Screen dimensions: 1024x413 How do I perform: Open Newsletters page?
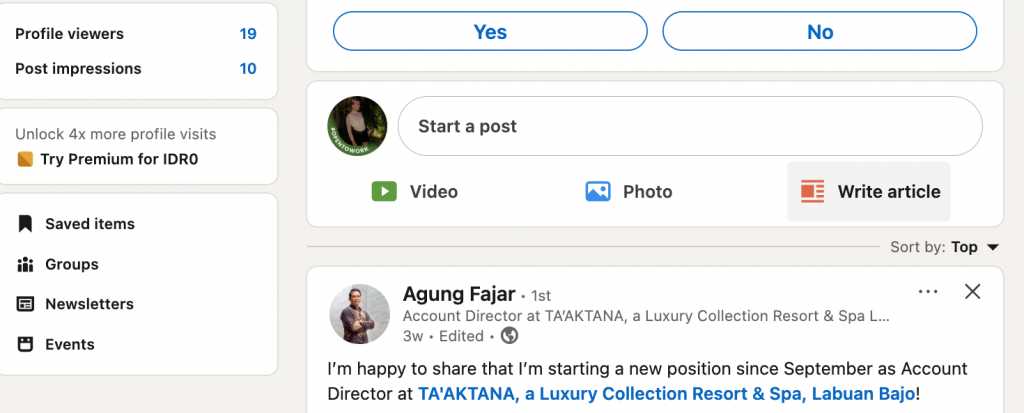click(89, 304)
